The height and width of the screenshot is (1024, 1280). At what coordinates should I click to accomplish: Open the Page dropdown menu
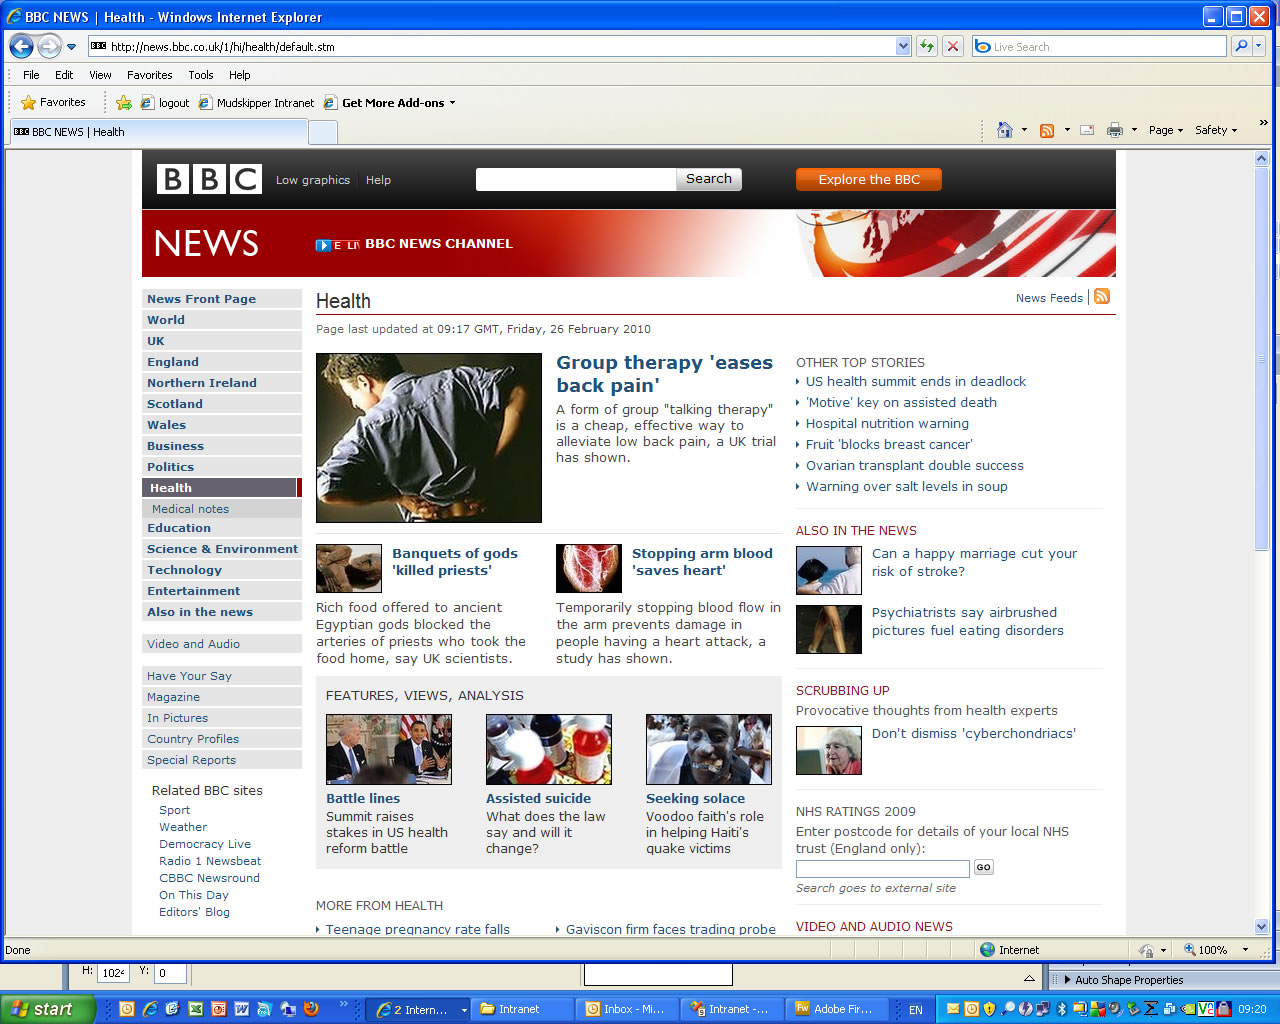pyautogui.click(x=1165, y=130)
